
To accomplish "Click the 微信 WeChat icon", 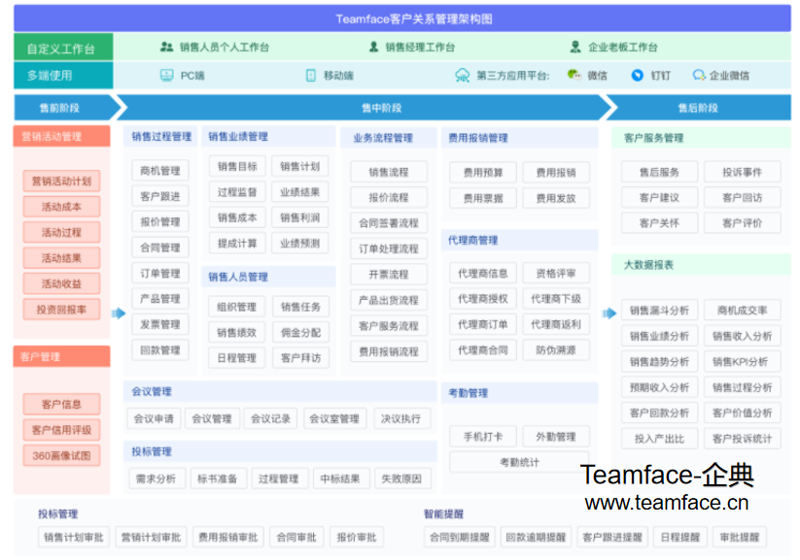I will [574, 75].
